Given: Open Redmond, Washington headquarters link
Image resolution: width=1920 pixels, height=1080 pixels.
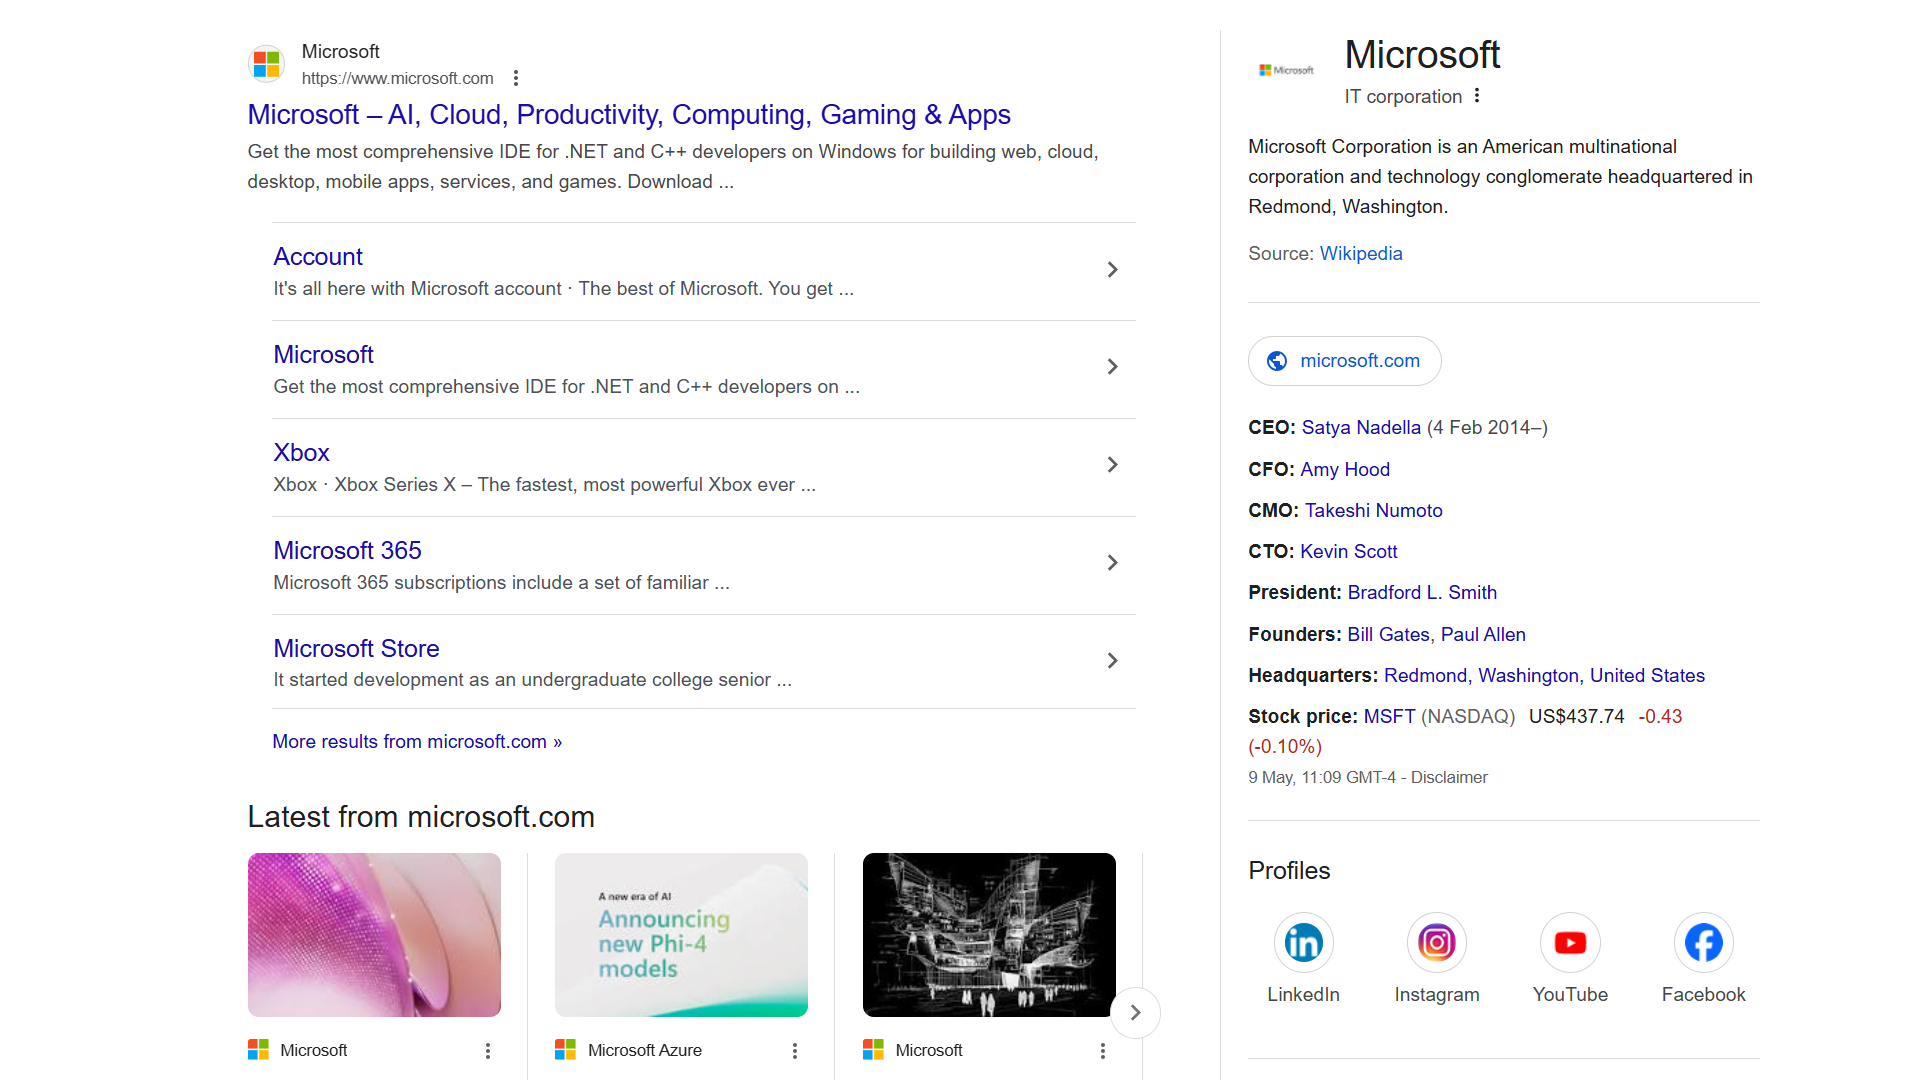Looking at the screenshot, I should 1544,676.
